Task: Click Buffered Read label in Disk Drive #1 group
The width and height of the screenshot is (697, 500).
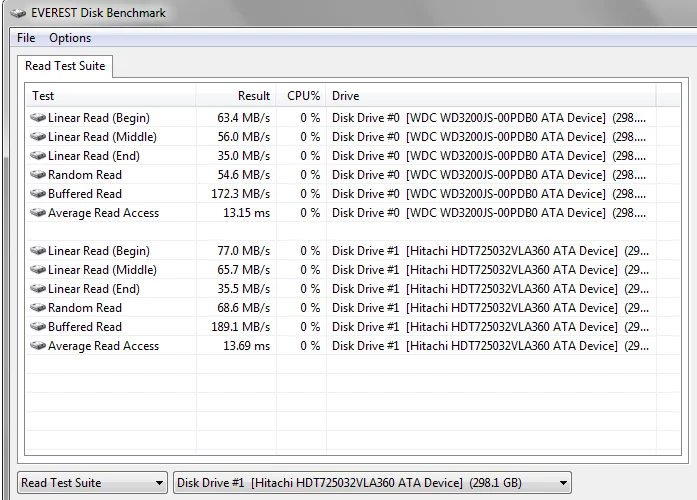Action: [85, 327]
